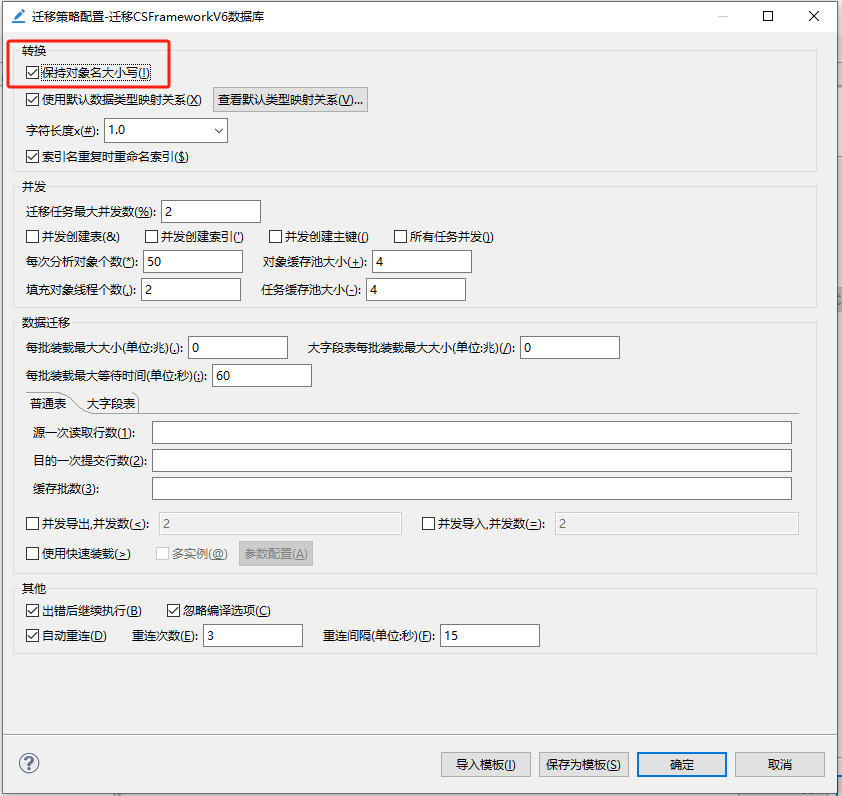Click the 保存为模板 button
The image size is (842, 796).
(x=584, y=764)
